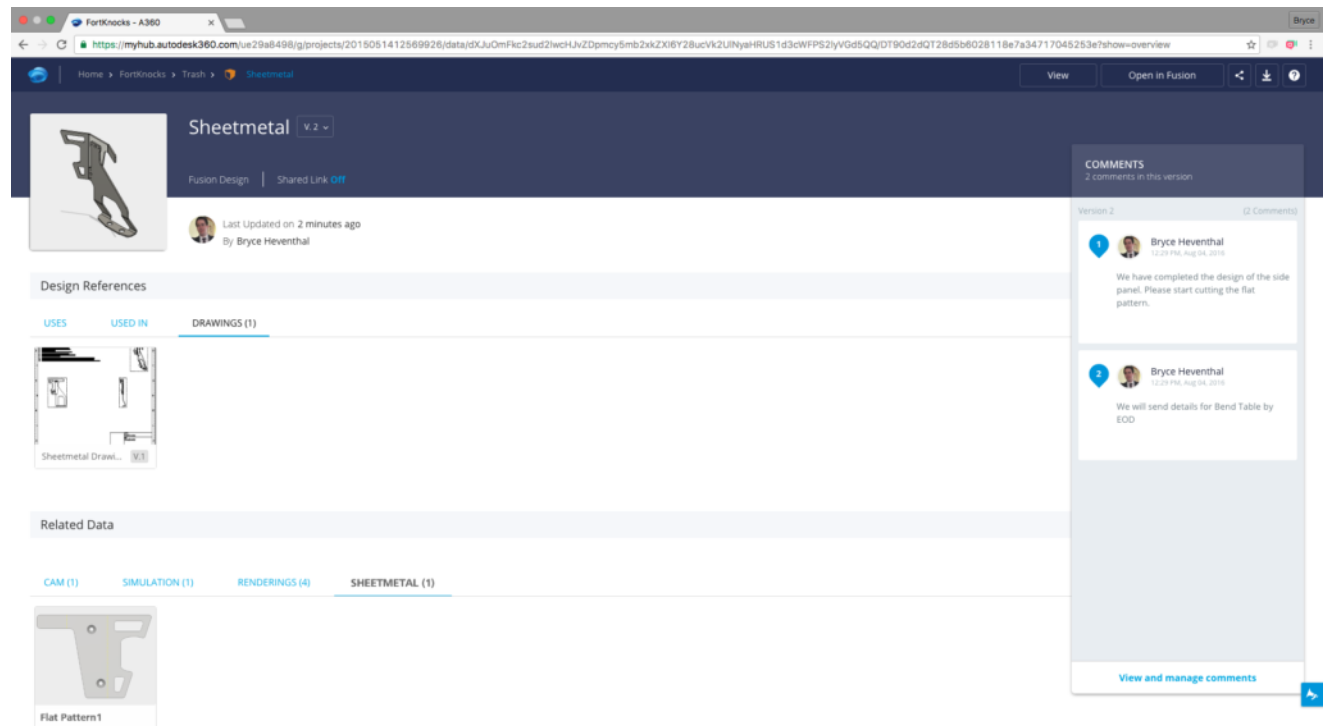Select comment marker number 1

tap(1098, 245)
